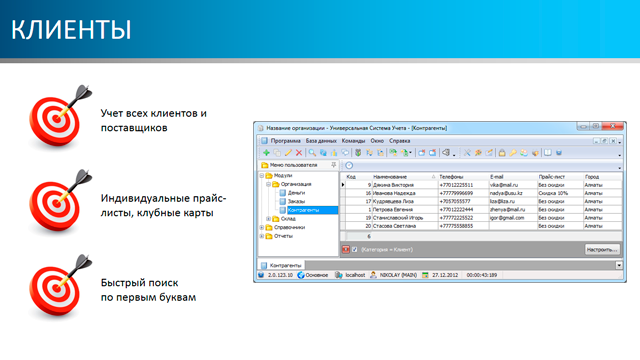Viewport: 640px width, 360px height.
Task: Expand the Отчеты folder node
Action: (x=262, y=236)
